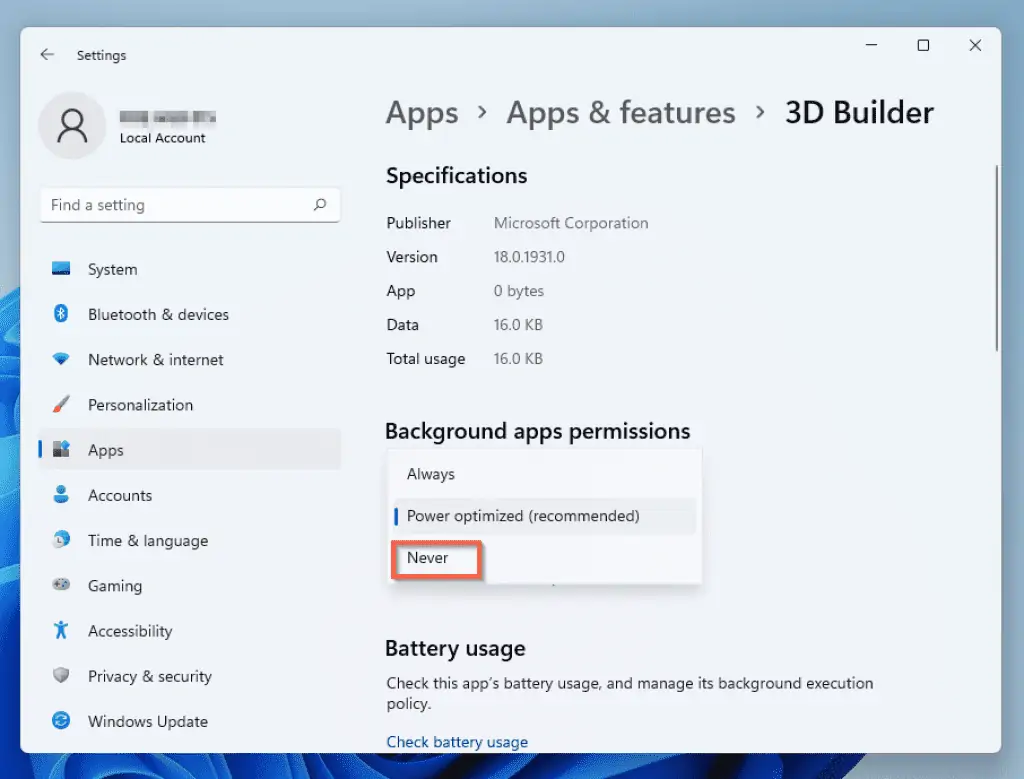1024x779 pixels.
Task: Open the Check battery usage link
Action: 457,742
